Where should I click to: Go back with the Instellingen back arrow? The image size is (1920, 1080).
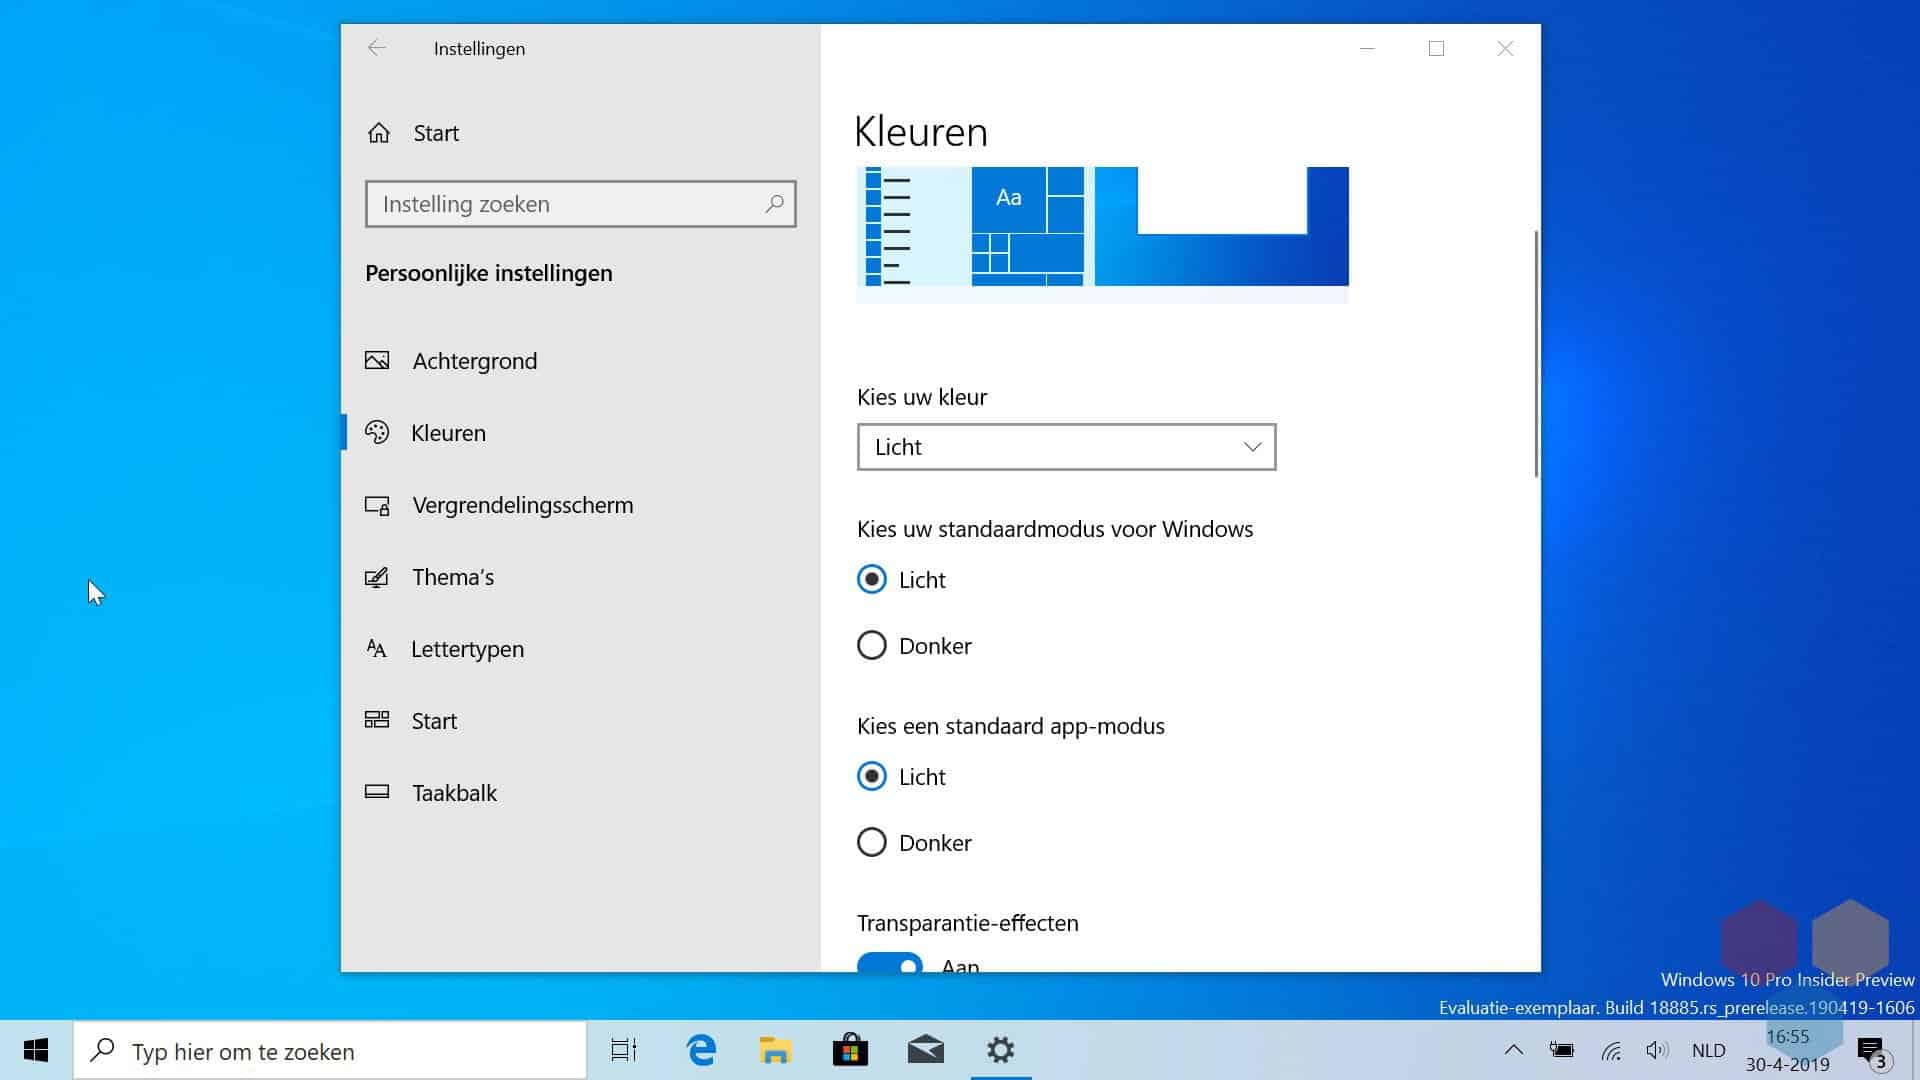click(376, 48)
